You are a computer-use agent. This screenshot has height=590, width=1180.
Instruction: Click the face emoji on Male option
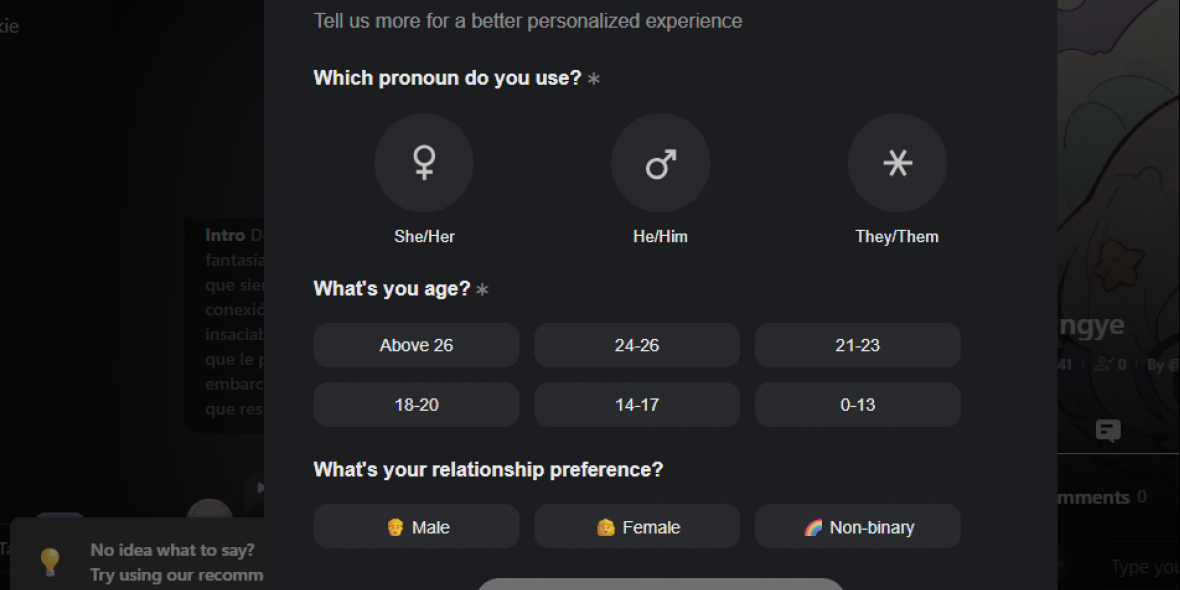coord(395,527)
